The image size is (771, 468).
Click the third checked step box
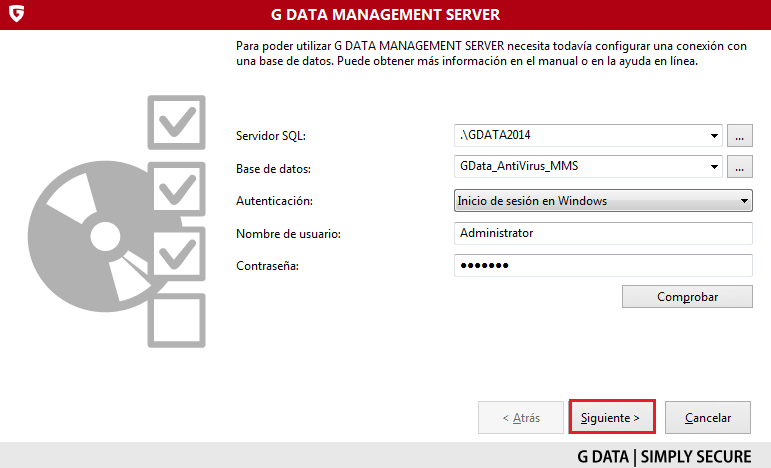coord(176,255)
